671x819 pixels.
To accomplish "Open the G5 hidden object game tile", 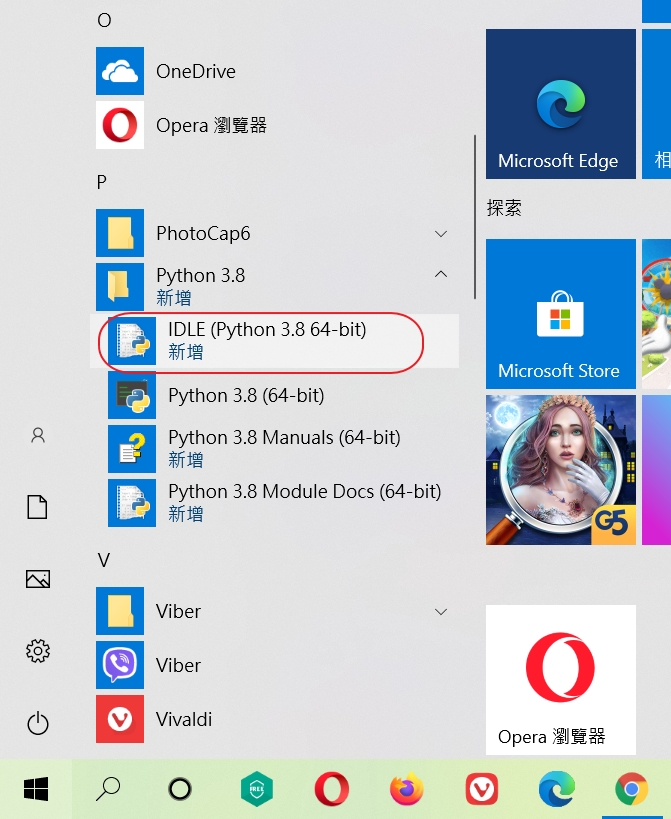I will pos(560,470).
